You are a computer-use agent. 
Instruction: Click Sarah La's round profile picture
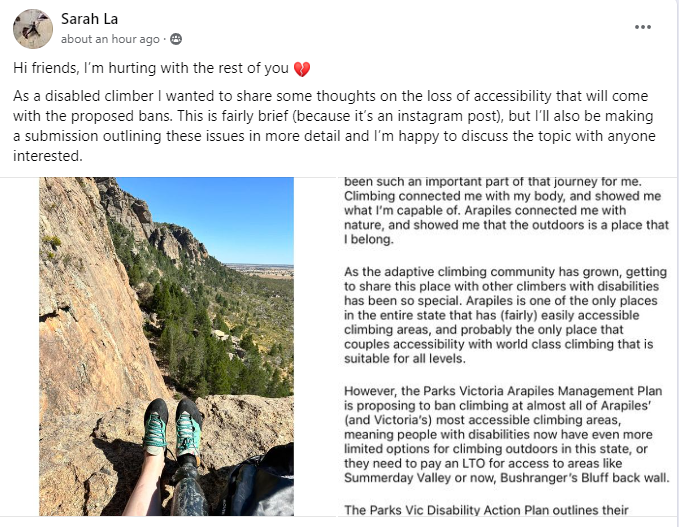coord(33,29)
